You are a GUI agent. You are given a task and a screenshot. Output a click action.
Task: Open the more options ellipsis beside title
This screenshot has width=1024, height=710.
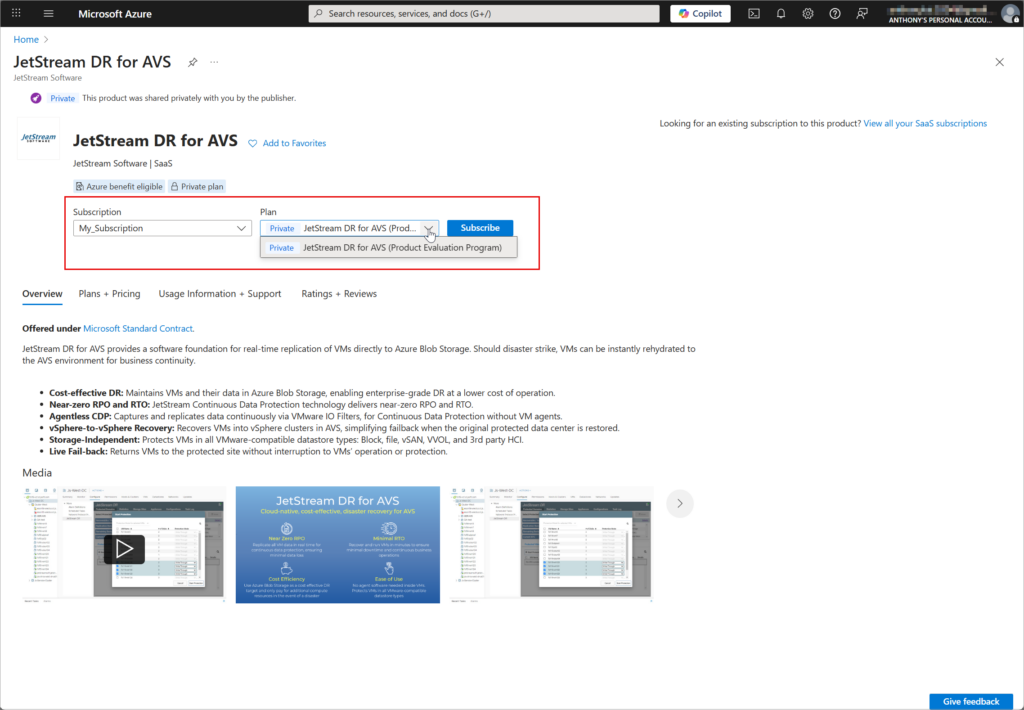point(214,62)
